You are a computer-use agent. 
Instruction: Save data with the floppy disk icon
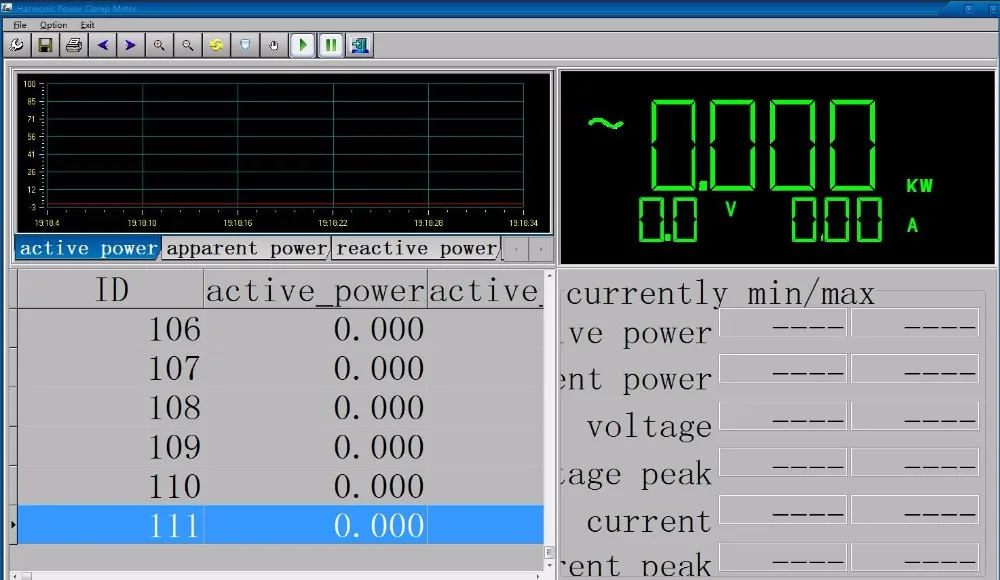click(45, 45)
